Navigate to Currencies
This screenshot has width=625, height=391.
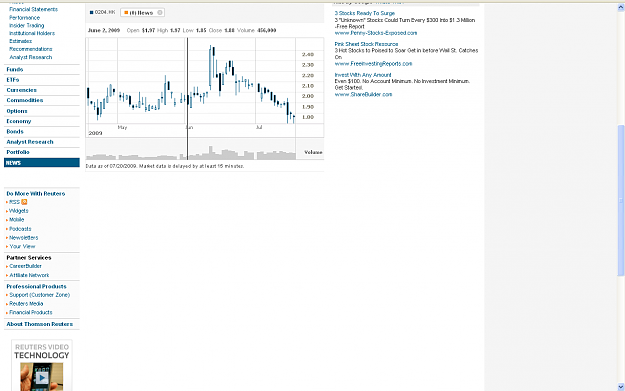[22, 90]
